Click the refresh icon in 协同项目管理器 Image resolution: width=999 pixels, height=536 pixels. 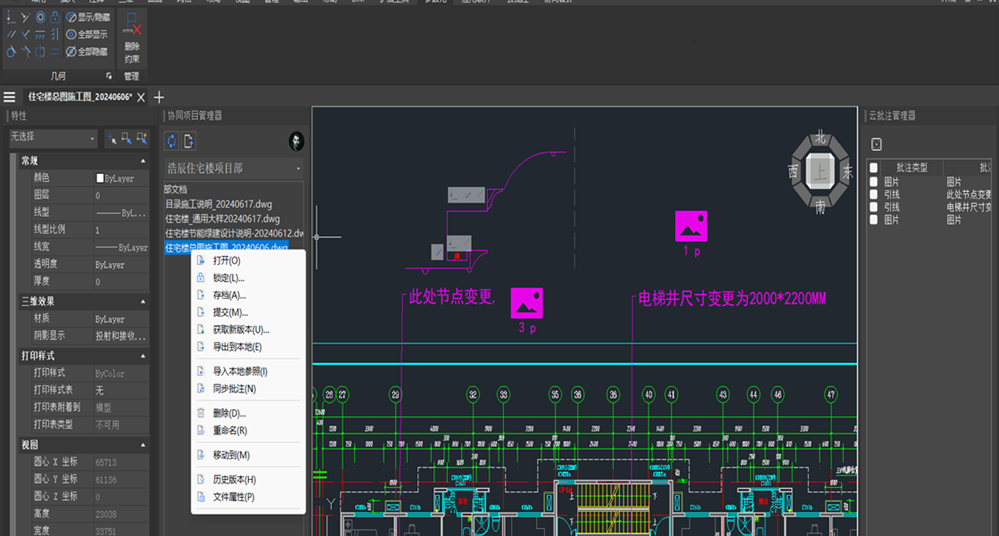coord(171,141)
